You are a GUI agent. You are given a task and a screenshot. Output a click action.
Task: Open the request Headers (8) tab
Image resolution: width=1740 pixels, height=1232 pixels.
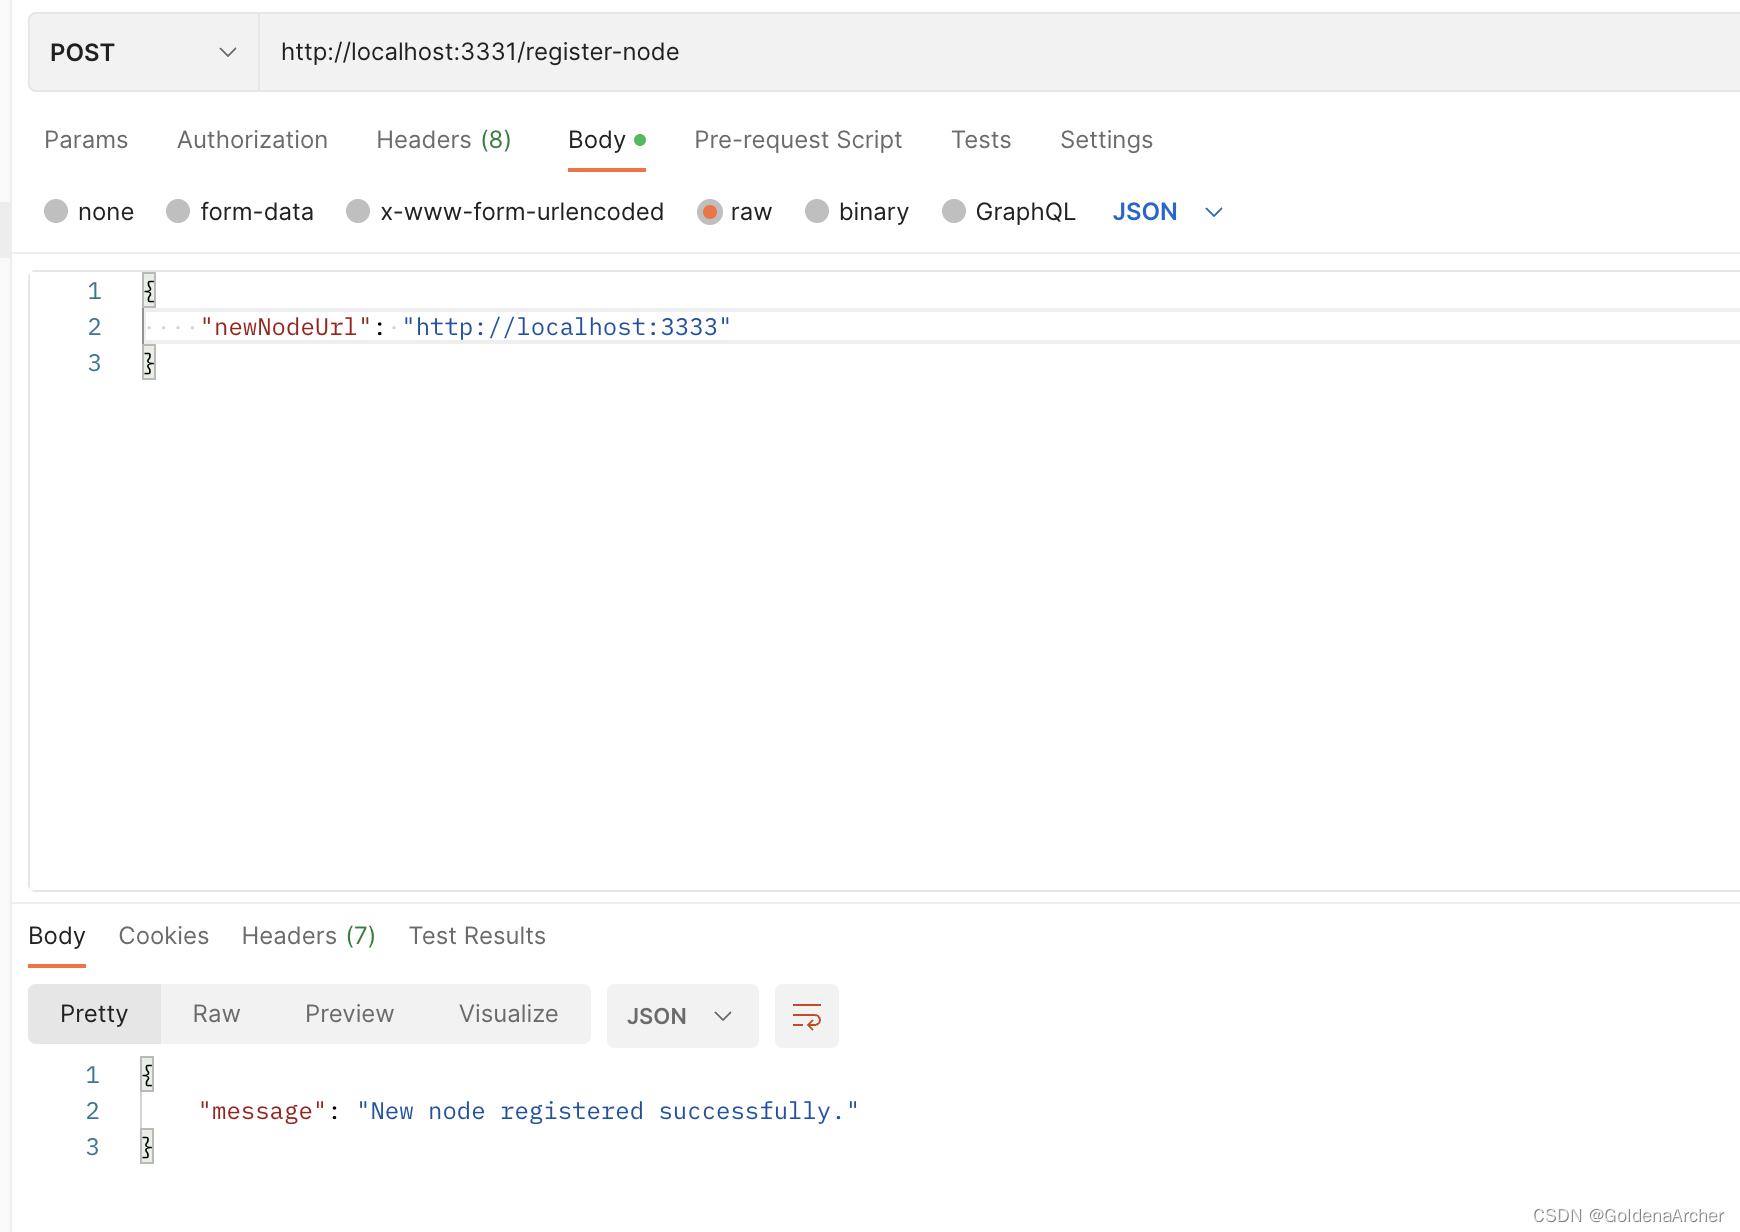click(x=443, y=140)
